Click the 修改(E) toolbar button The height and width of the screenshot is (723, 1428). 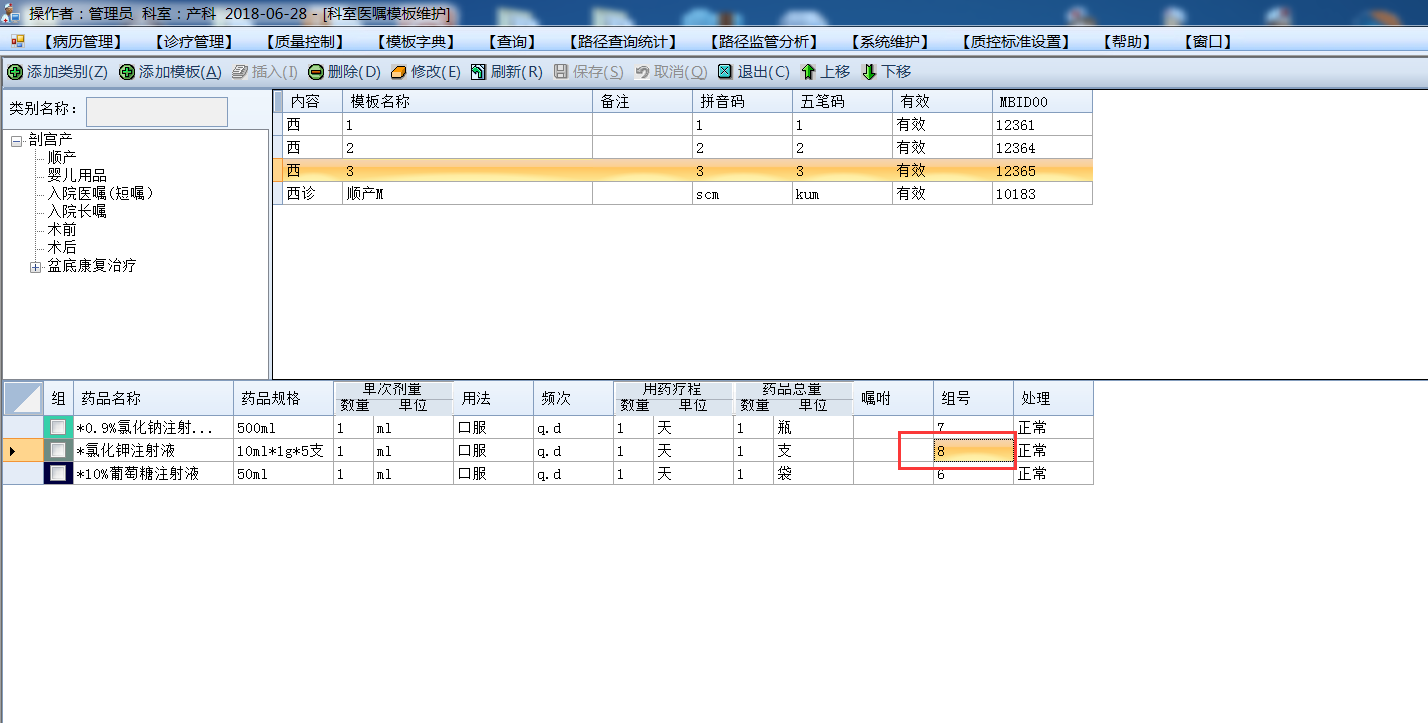click(x=425, y=72)
